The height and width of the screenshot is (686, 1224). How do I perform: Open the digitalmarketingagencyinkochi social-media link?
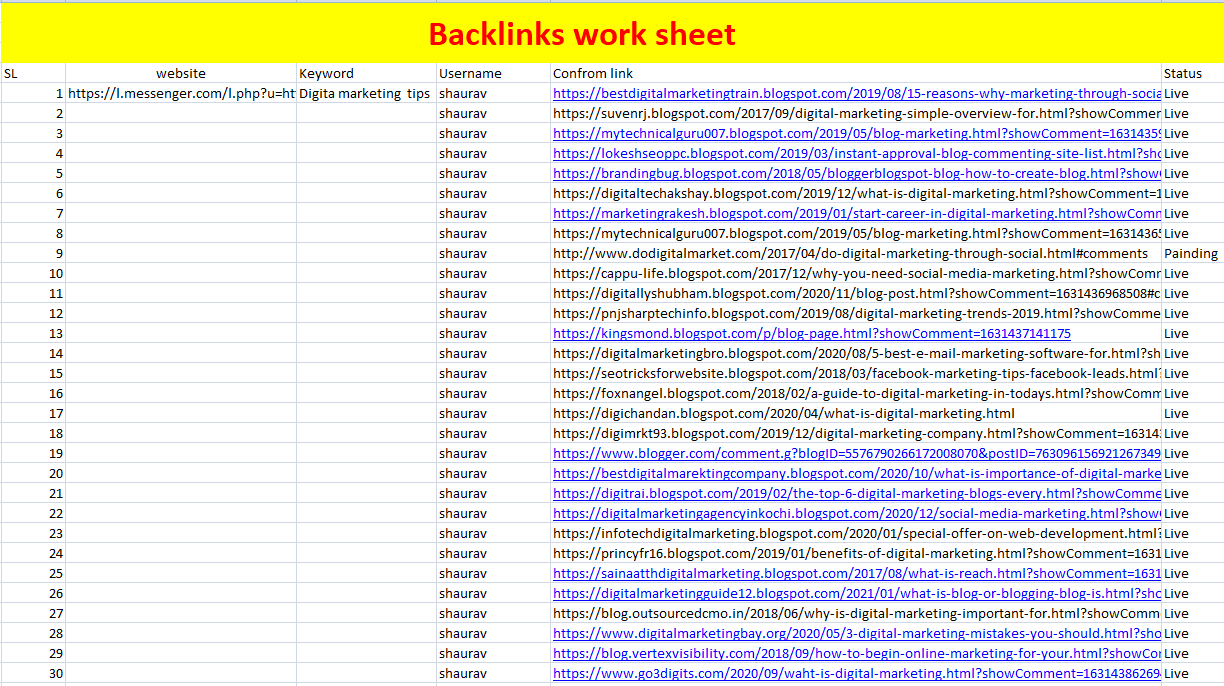(855, 513)
